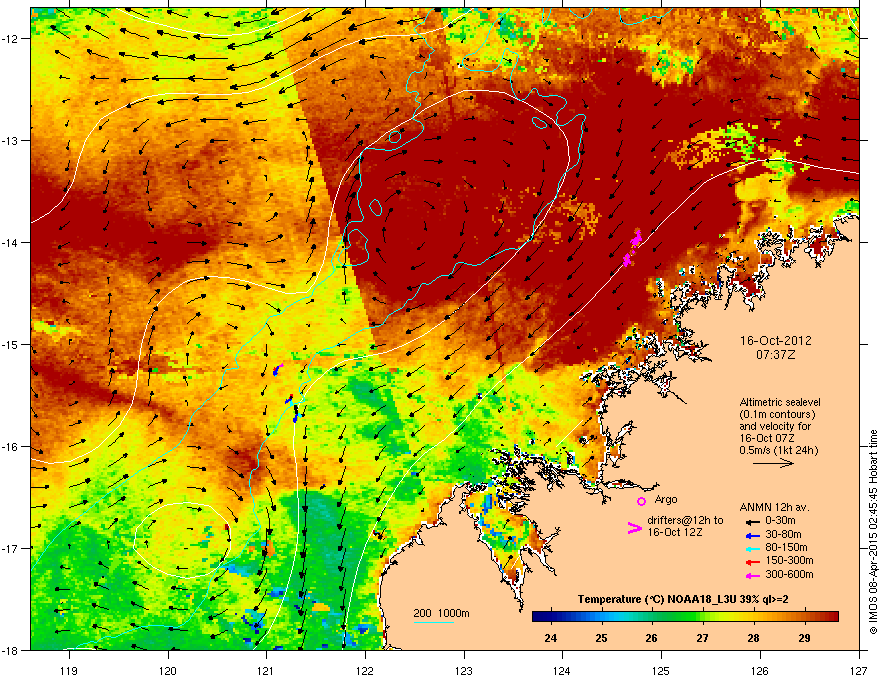Click the 28 tick label under color bar
This screenshot has width=880, height=680.
pyautogui.click(x=753, y=638)
